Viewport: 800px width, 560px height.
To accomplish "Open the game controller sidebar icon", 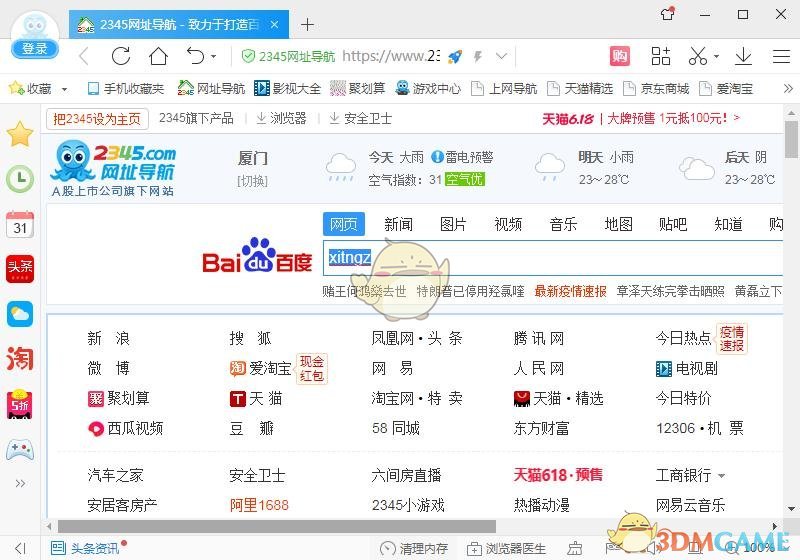I will 20,449.
